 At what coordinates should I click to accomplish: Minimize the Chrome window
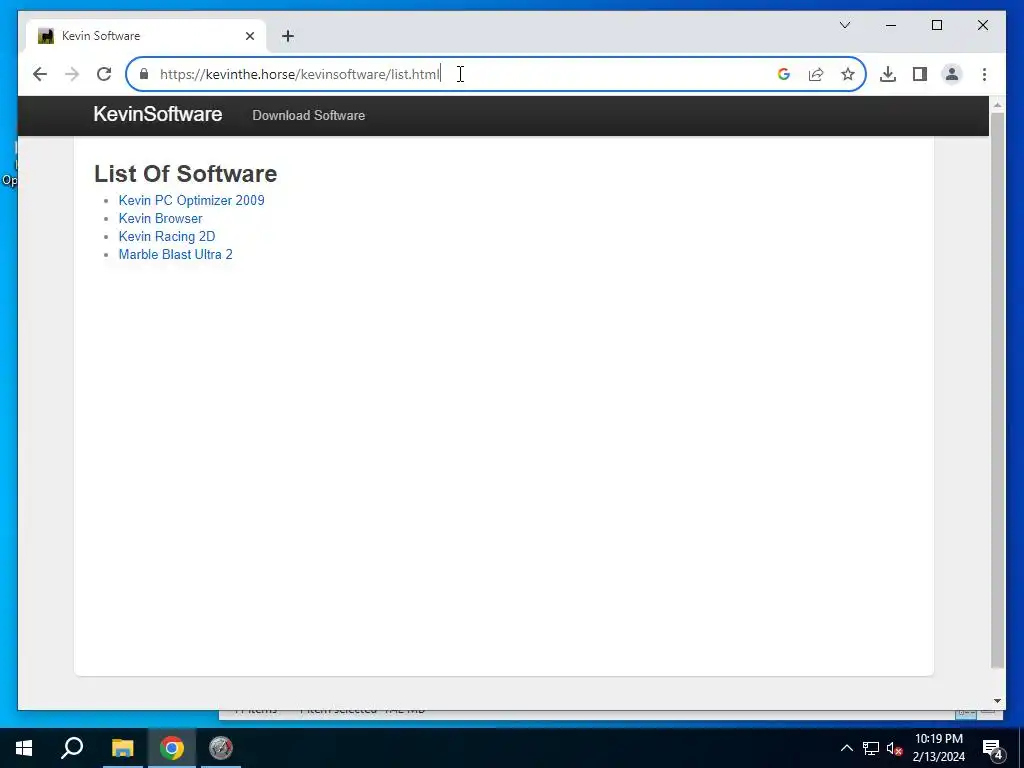pyautogui.click(x=891, y=25)
